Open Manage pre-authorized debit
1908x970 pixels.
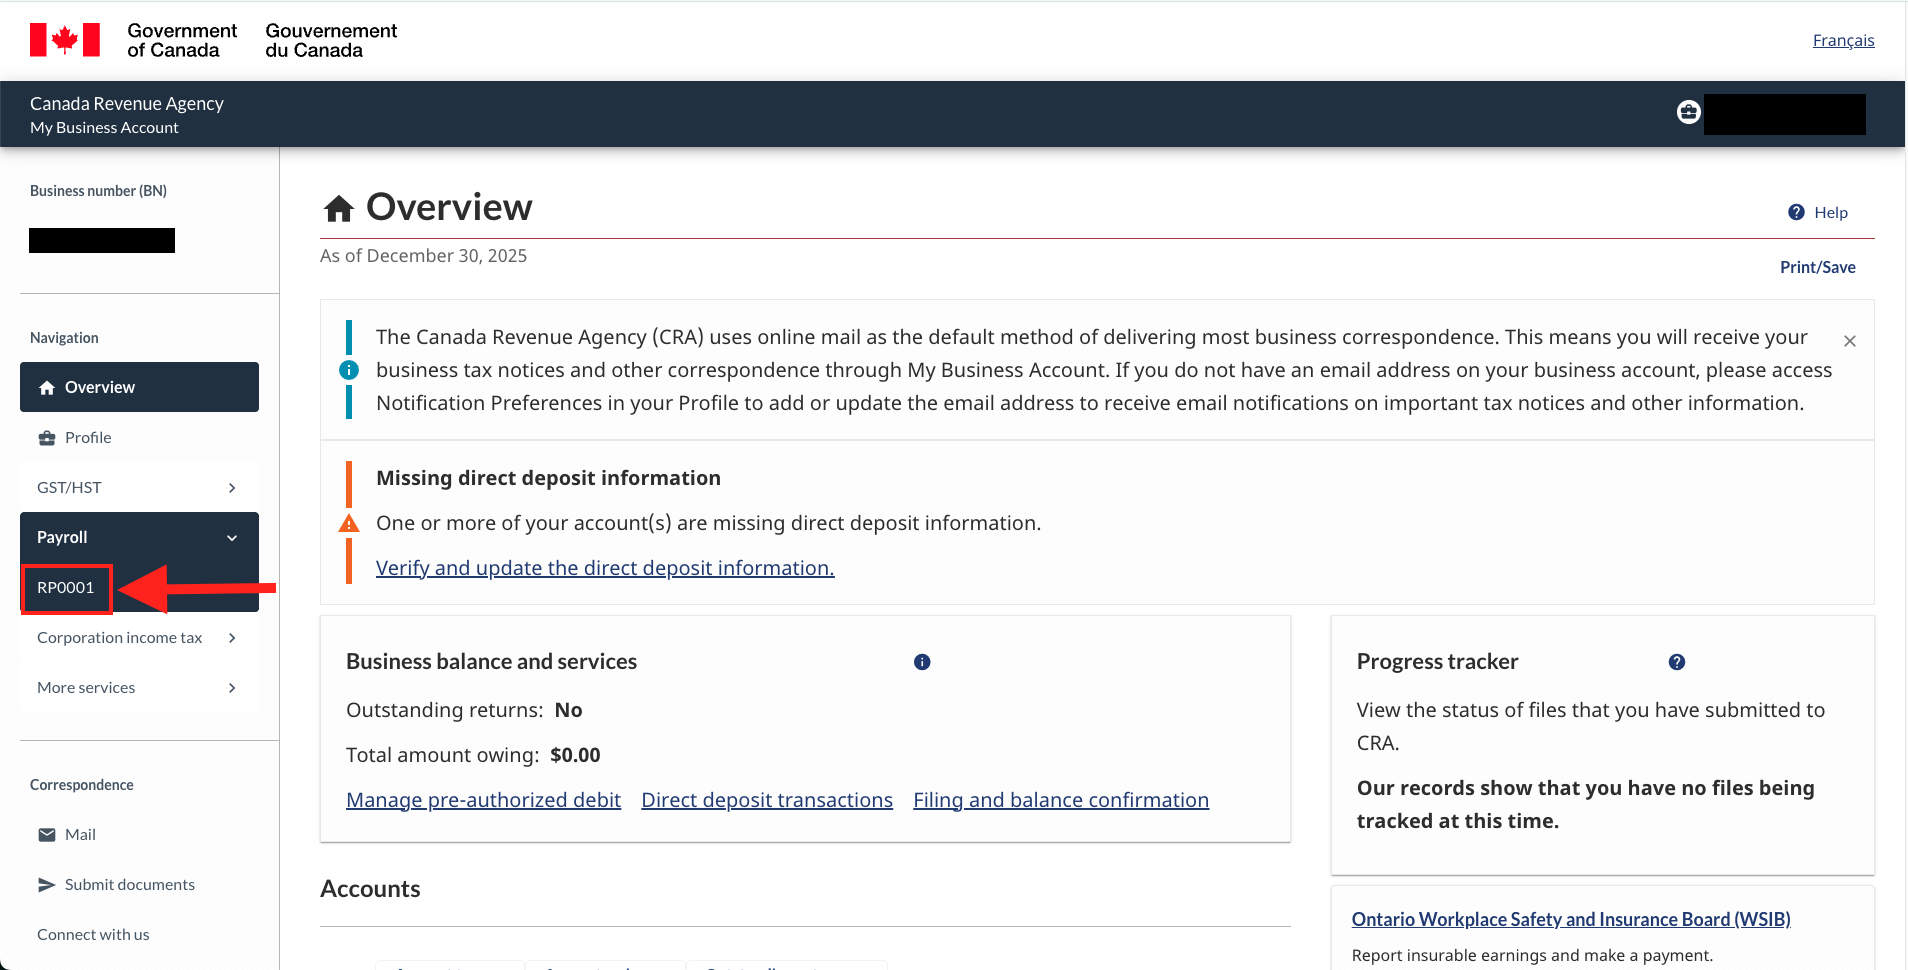pos(483,800)
